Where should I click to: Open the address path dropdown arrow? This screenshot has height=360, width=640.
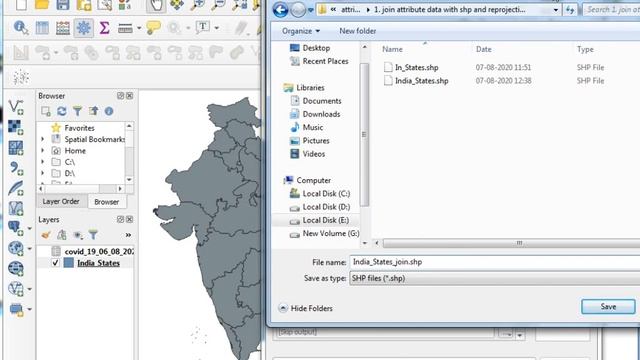pos(556,10)
